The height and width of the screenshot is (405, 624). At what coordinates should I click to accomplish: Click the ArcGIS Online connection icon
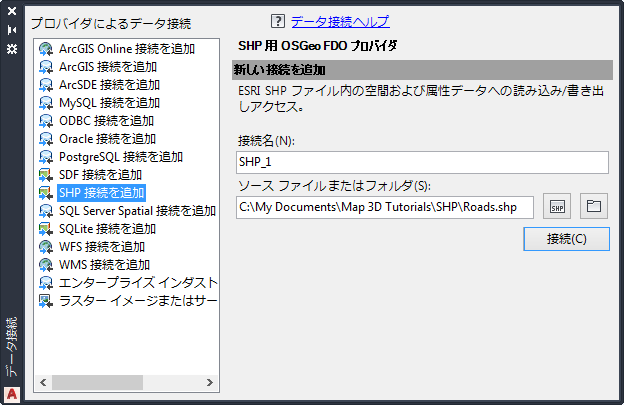coord(46,49)
